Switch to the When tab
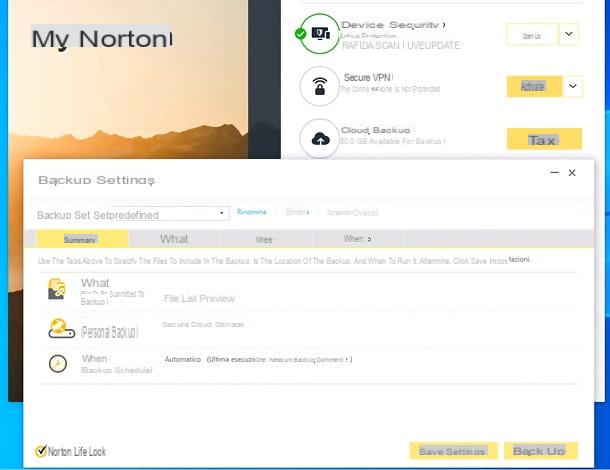Viewport: 610px width, 470px height. [x=358, y=239]
